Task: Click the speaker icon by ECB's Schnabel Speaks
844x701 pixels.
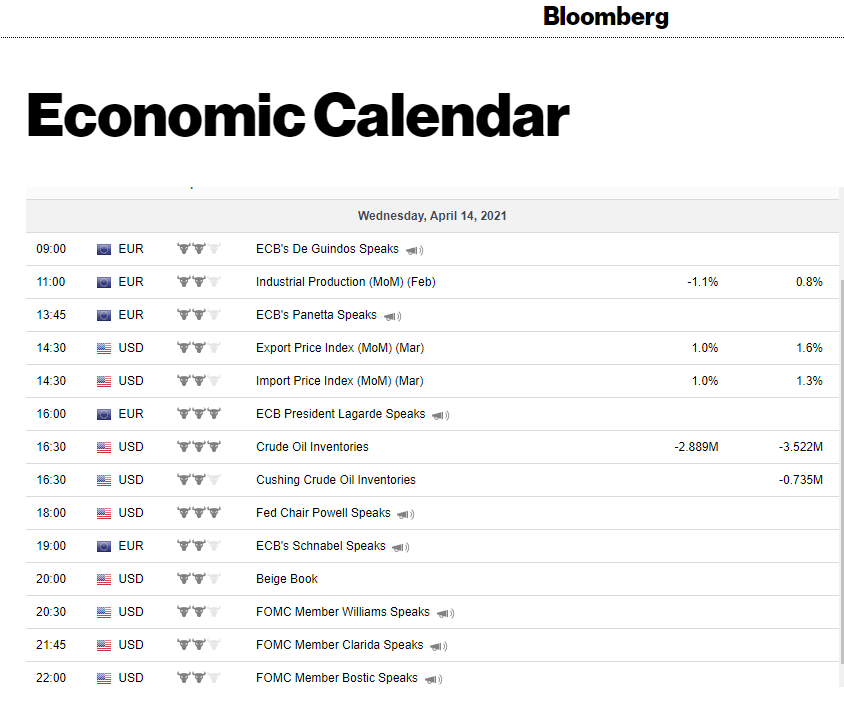Action: pyautogui.click(x=400, y=547)
